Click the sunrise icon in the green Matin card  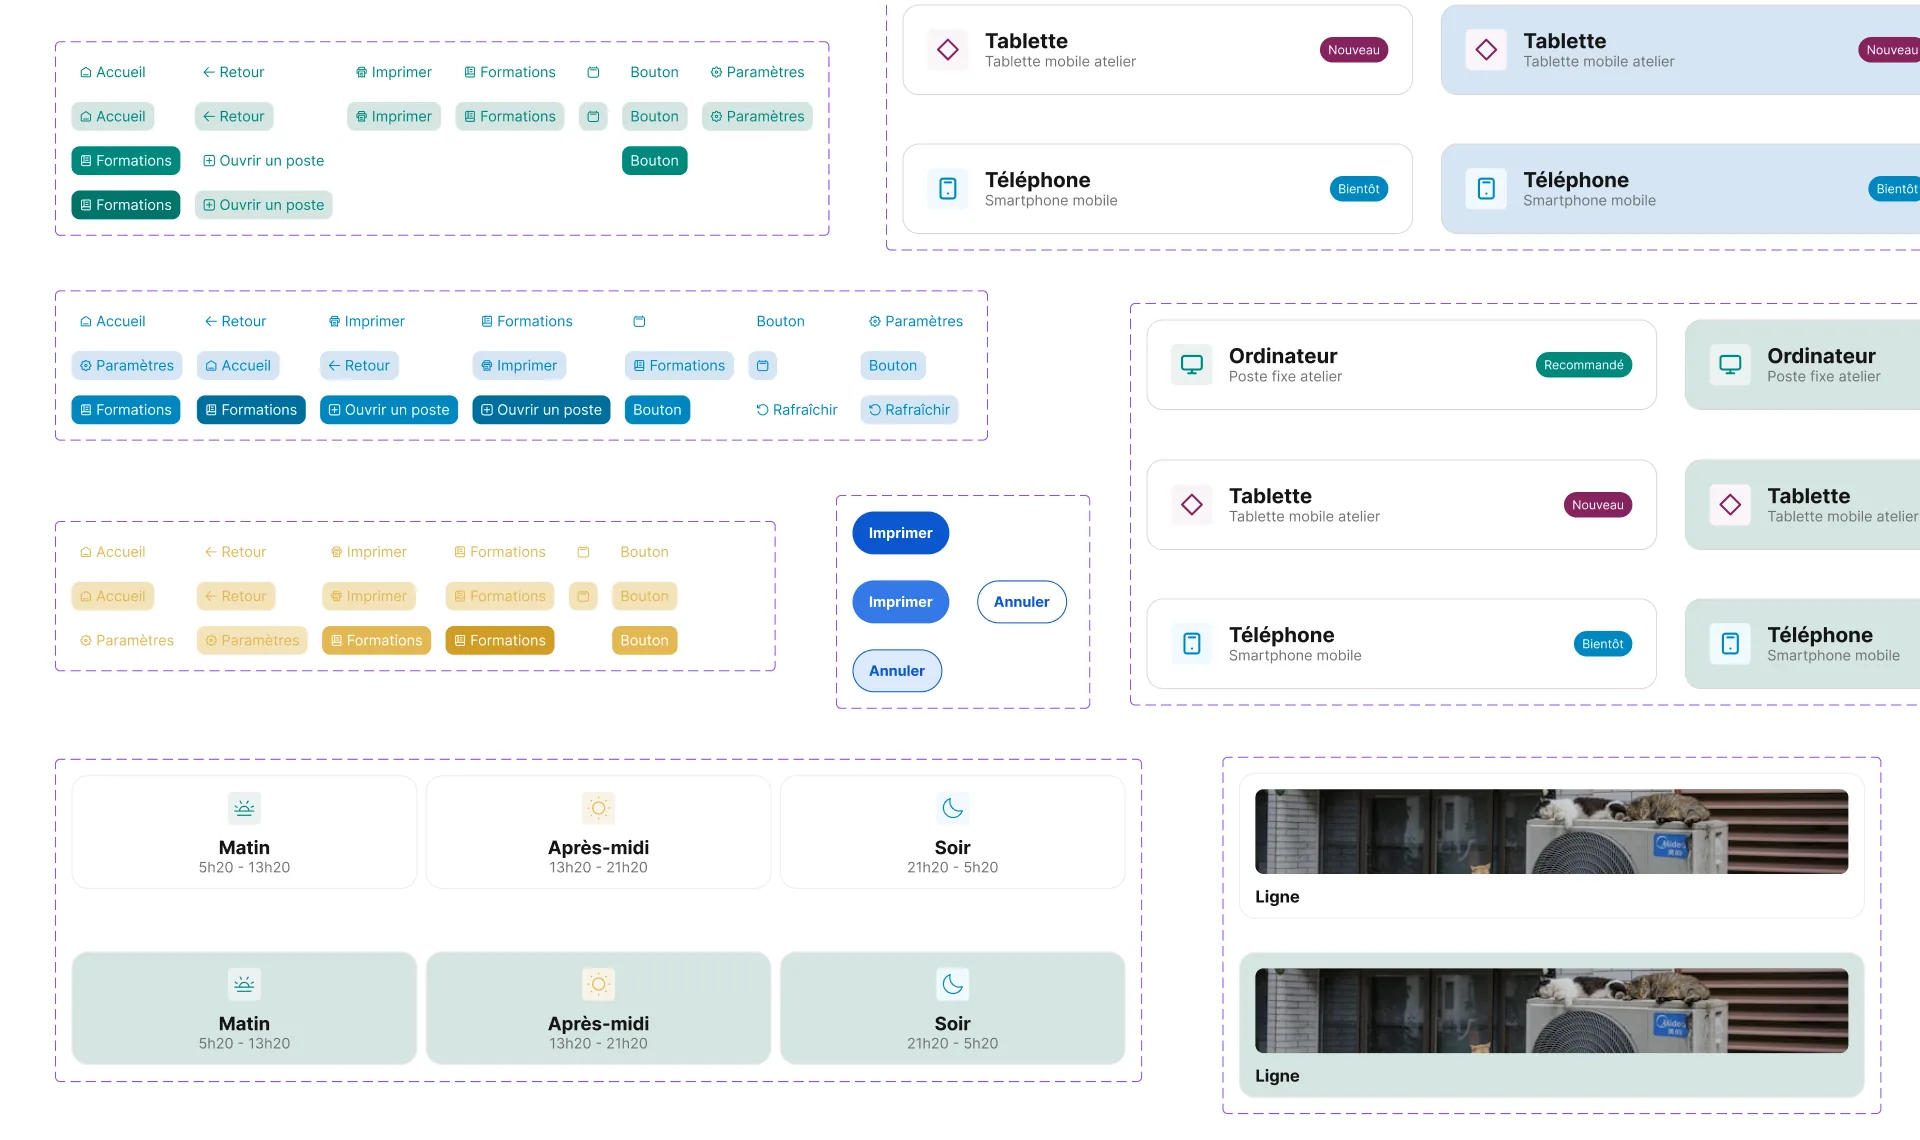pyautogui.click(x=244, y=984)
